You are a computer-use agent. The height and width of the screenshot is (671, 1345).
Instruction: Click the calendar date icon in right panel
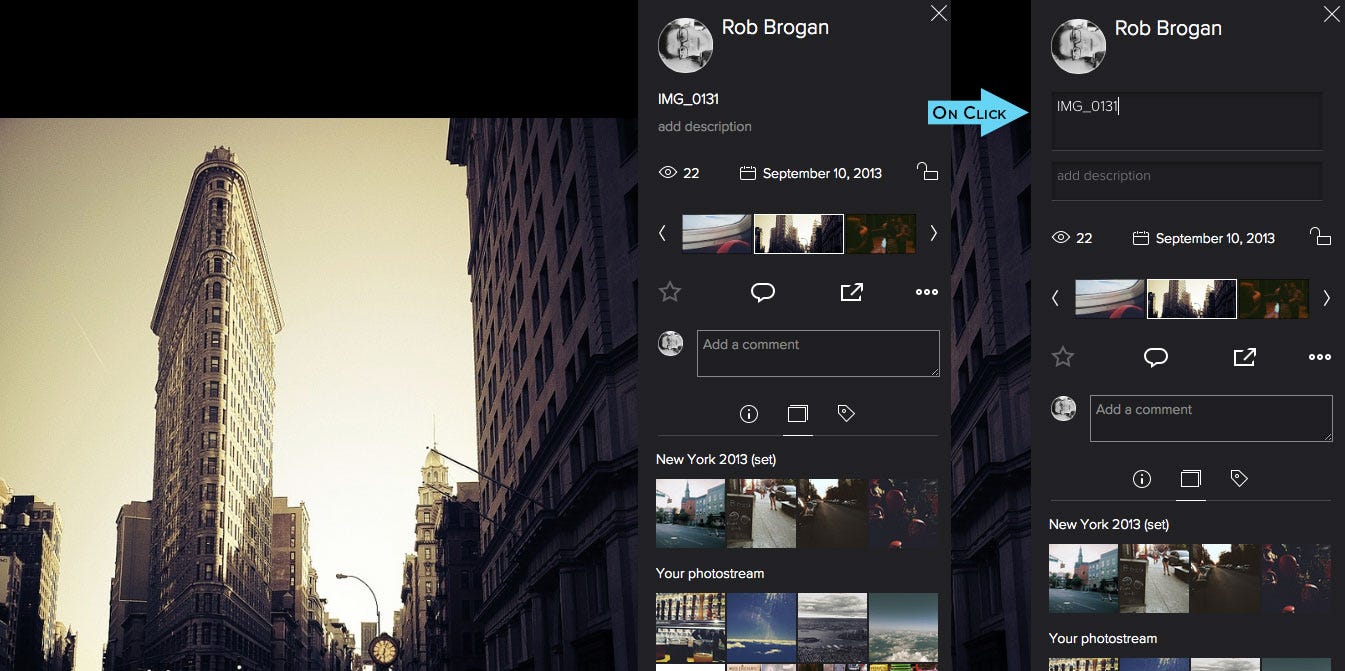(1140, 238)
